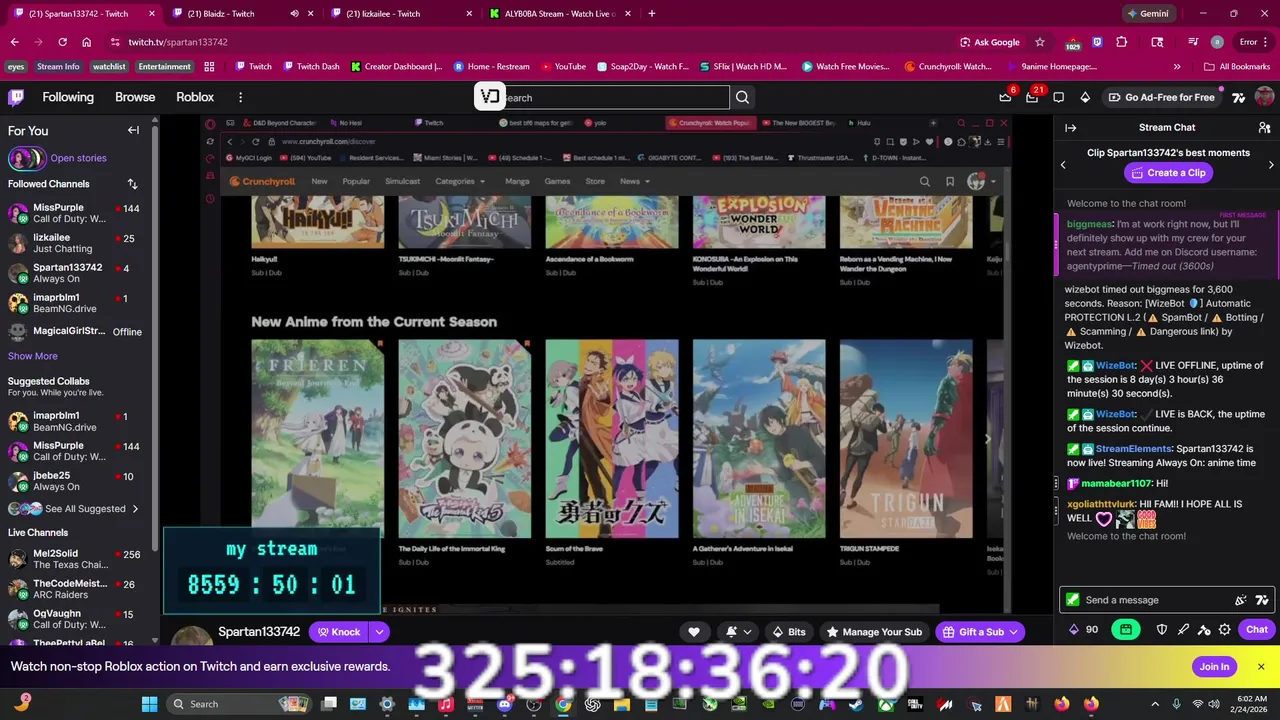Image resolution: width=1280 pixels, height=720 pixels.
Task: Click the Twitch logo home icon
Action: coord(16,97)
